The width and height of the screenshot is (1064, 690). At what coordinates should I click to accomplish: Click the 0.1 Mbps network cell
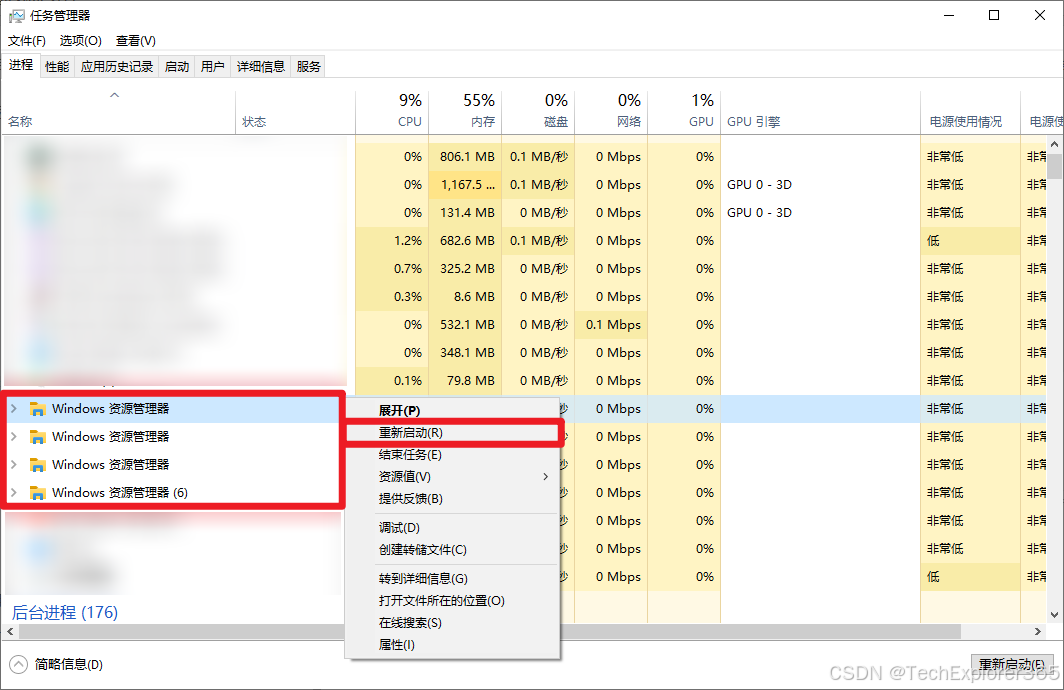click(613, 325)
